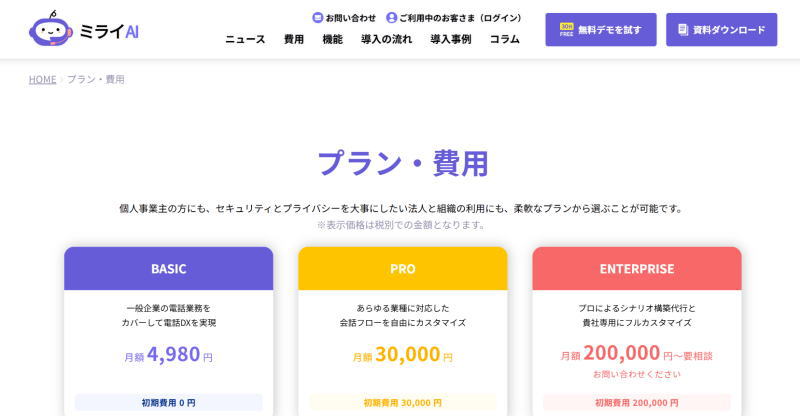Open the ニュース menu item
Viewport: 800px width, 416px height.
tap(245, 40)
